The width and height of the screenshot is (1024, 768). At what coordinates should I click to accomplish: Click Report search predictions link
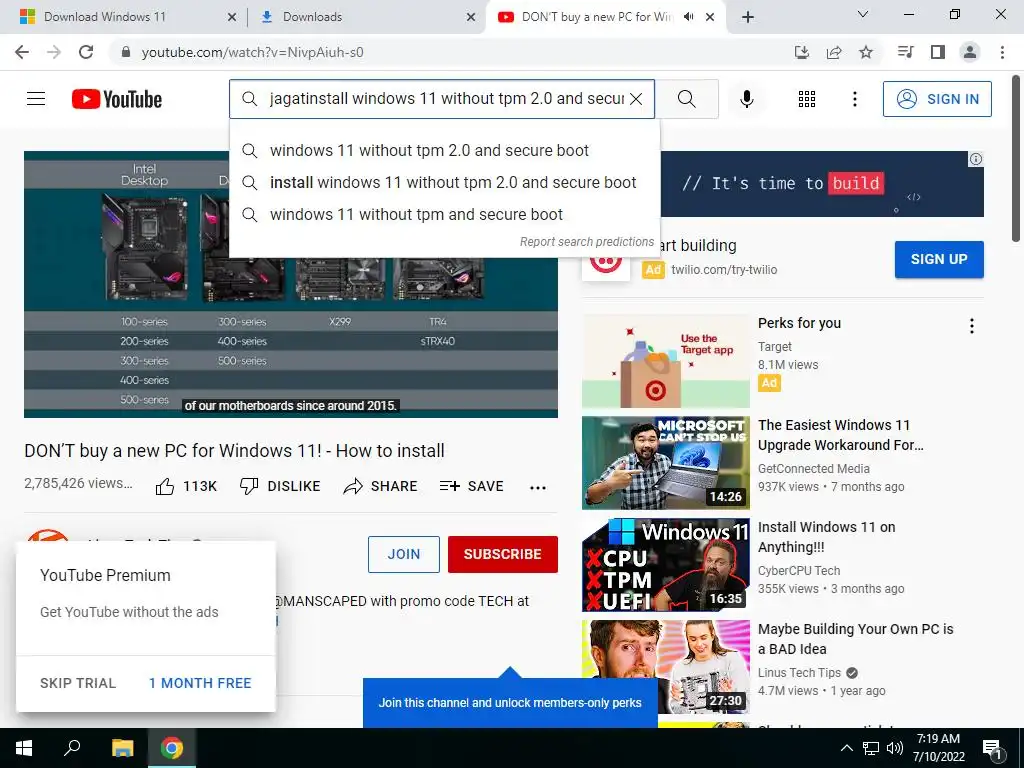(x=586, y=242)
